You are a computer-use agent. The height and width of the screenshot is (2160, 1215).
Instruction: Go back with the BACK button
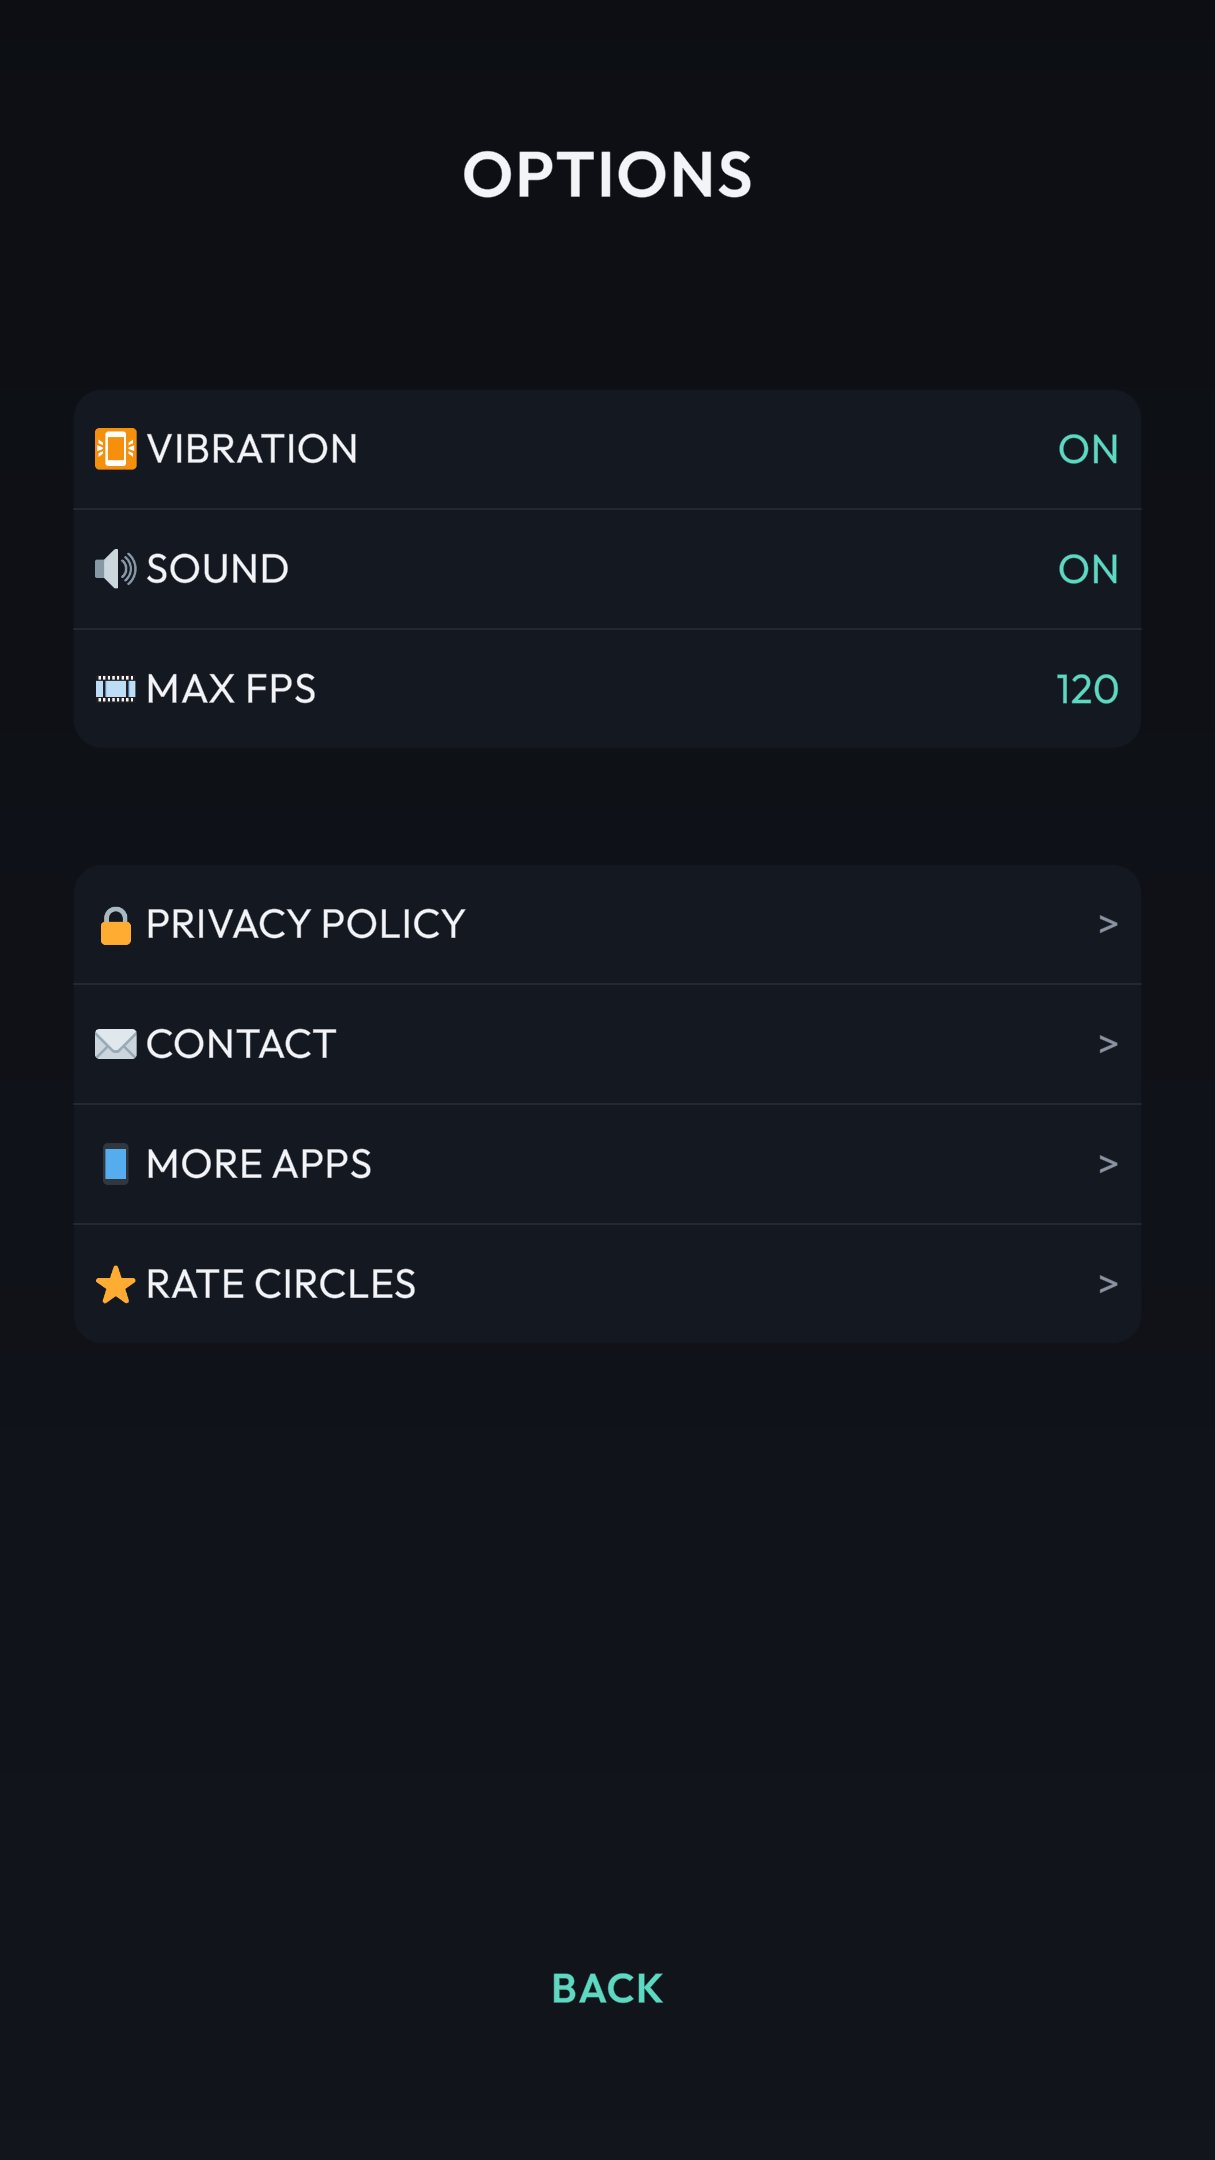[607, 1988]
